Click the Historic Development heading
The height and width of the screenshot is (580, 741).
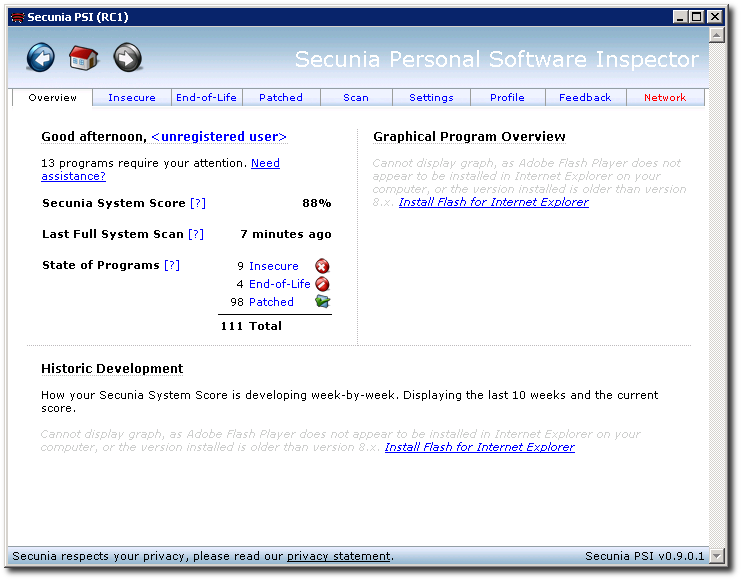tap(112, 369)
